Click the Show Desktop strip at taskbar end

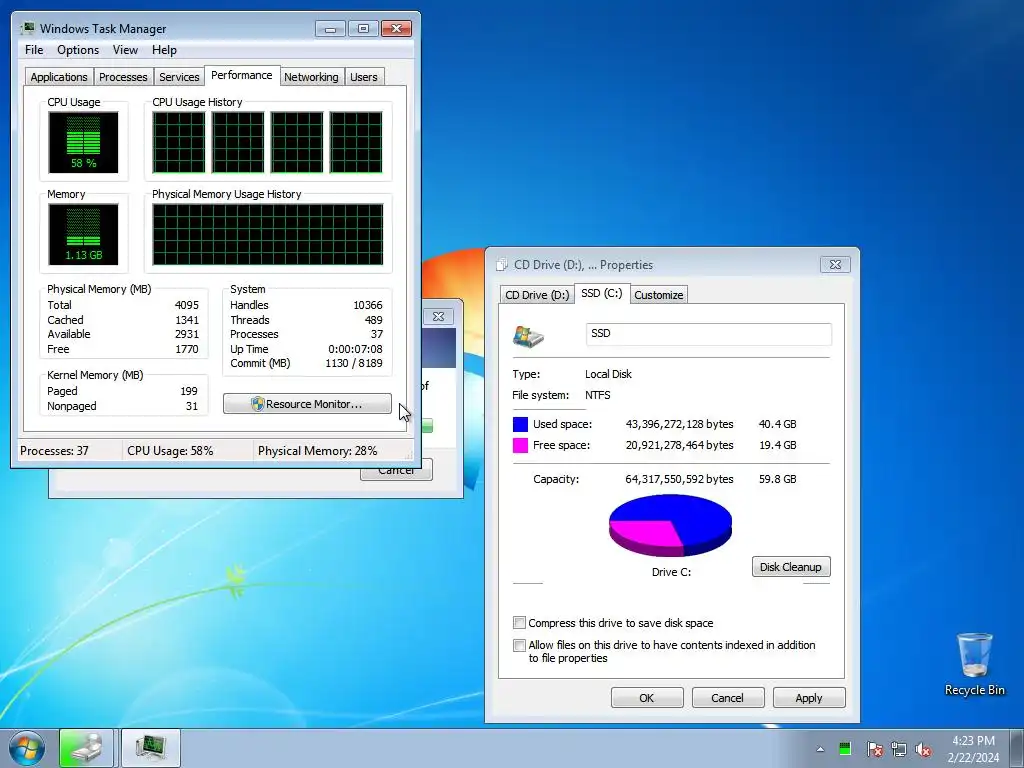(x=1017, y=748)
